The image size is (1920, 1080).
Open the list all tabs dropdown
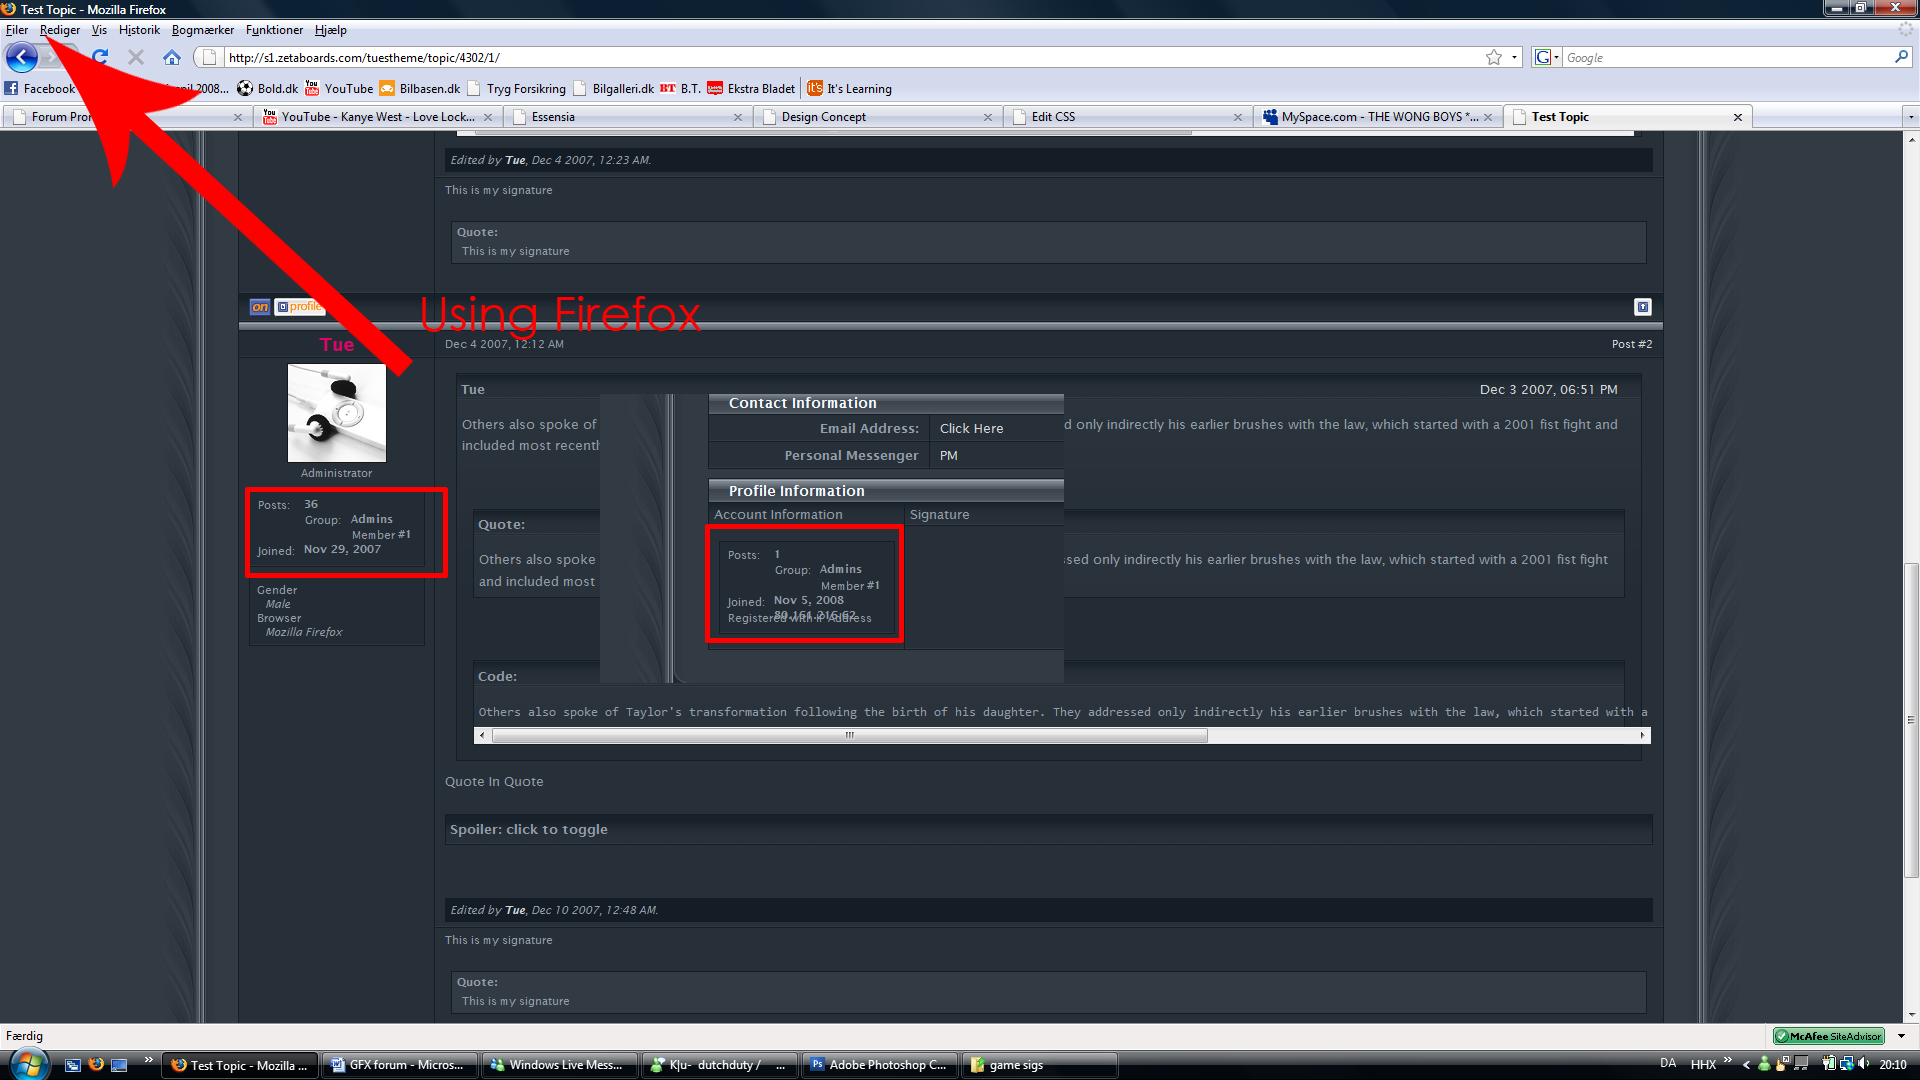click(1910, 117)
